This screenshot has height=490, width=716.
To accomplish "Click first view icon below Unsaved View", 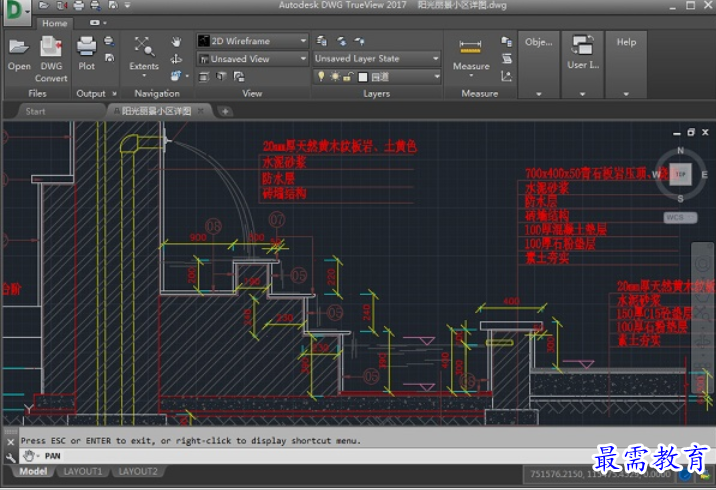I will [204, 77].
